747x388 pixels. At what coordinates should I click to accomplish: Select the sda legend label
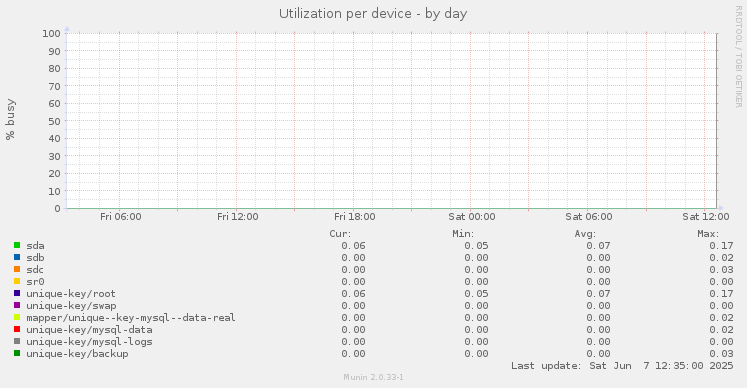(35, 246)
